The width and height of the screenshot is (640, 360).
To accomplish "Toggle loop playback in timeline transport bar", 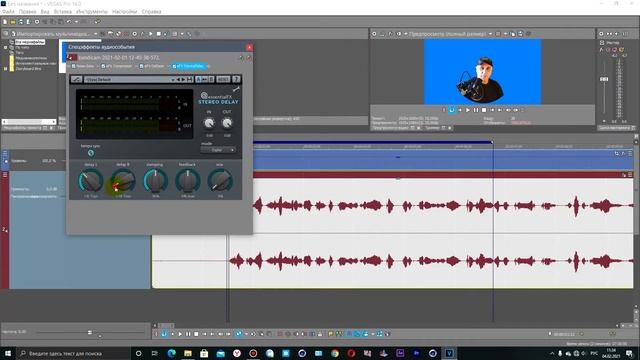I will 164,334.
